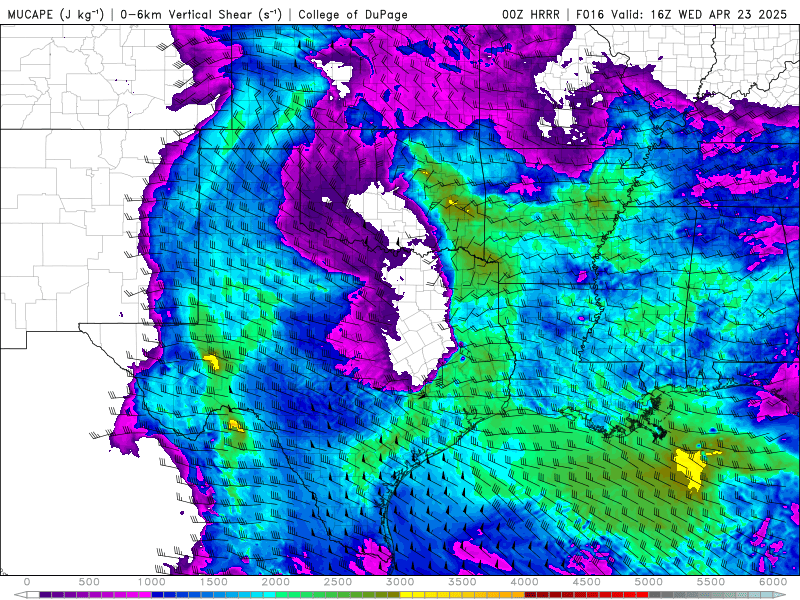This screenshot has width=800, height=600.
Task: Pick the first gray swatch under 5000
Action: [x=655, y=594]
